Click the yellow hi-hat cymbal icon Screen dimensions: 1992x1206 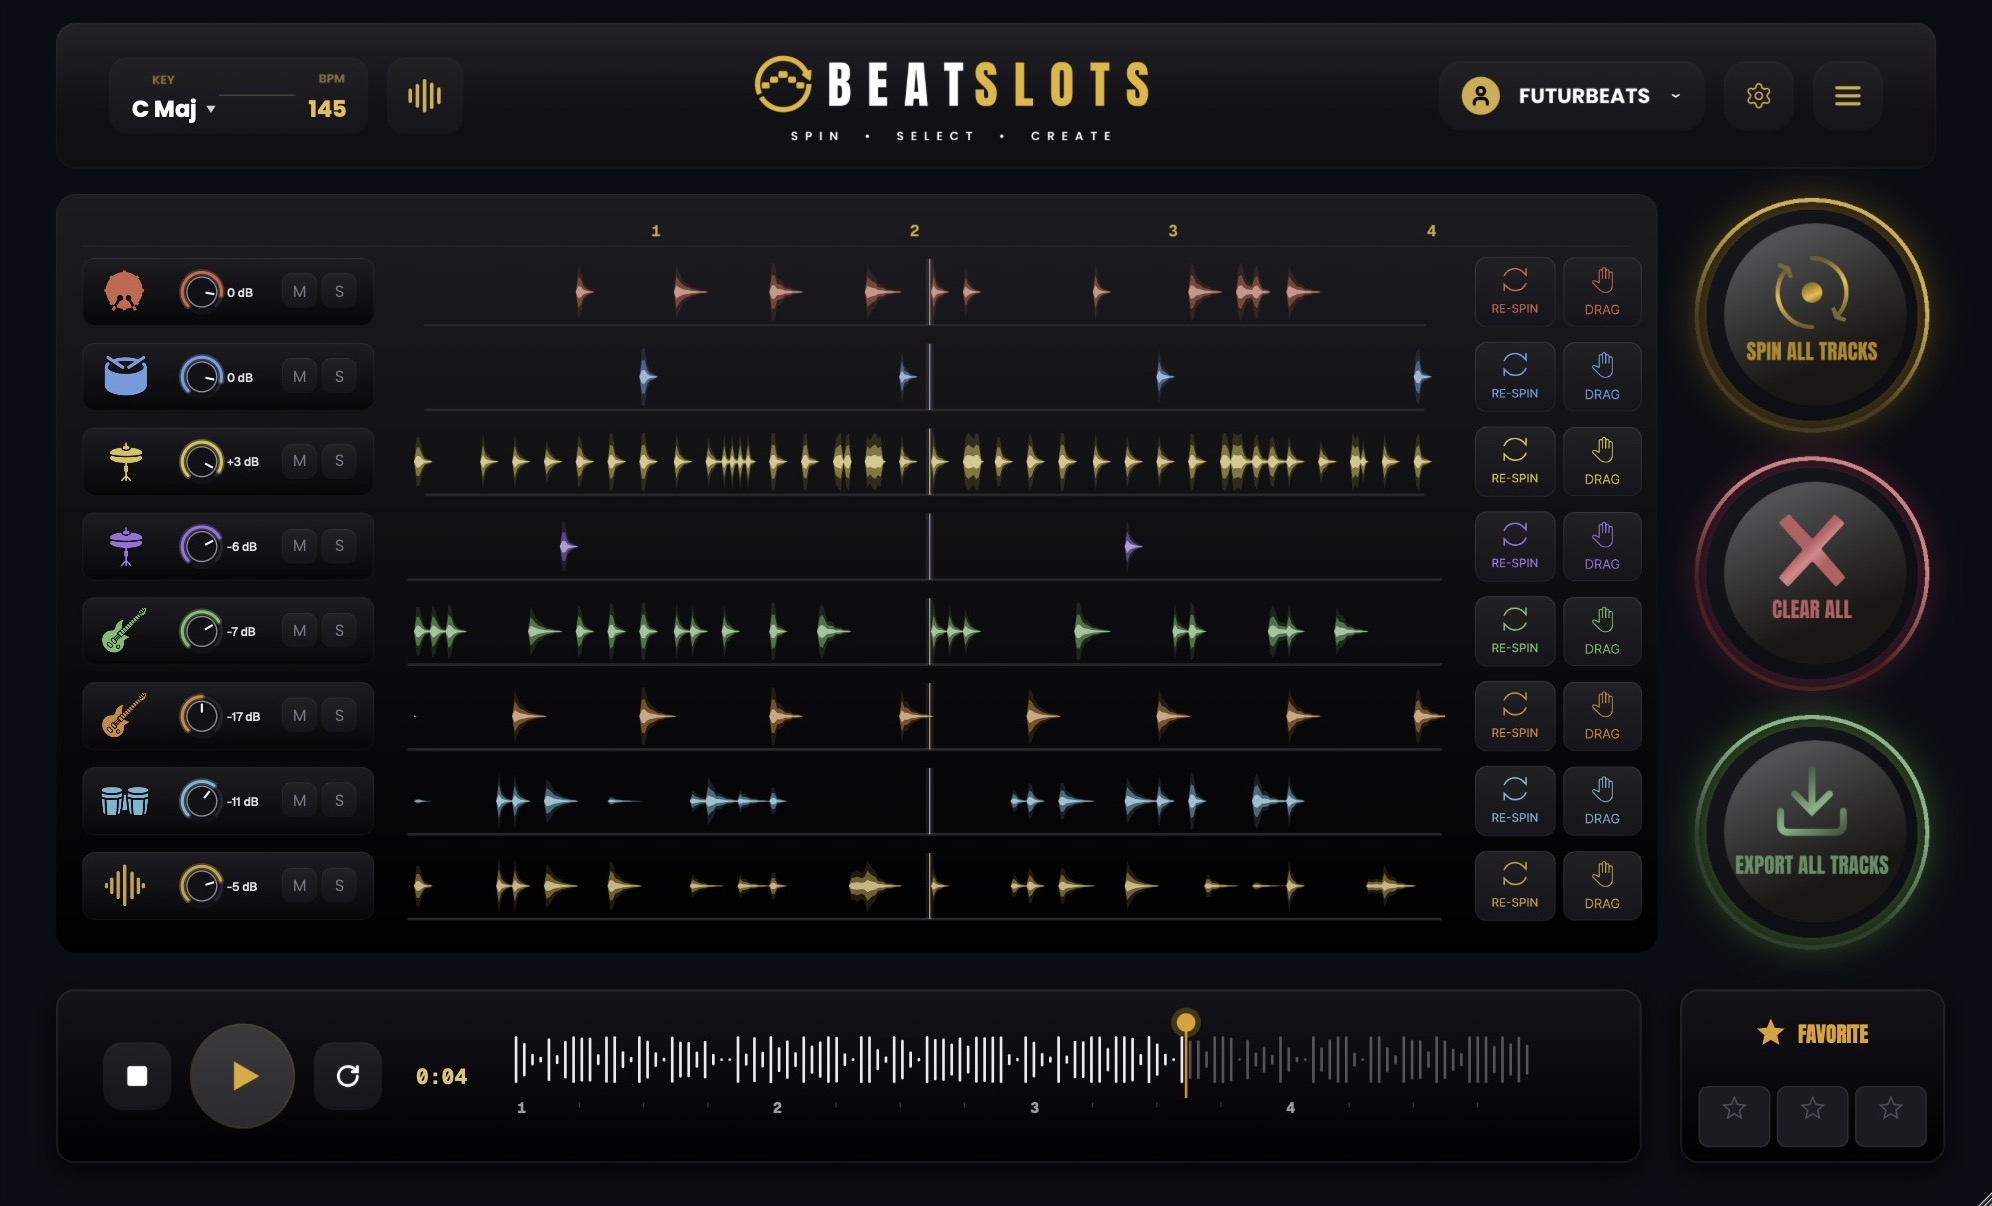(x=125, y=461)
